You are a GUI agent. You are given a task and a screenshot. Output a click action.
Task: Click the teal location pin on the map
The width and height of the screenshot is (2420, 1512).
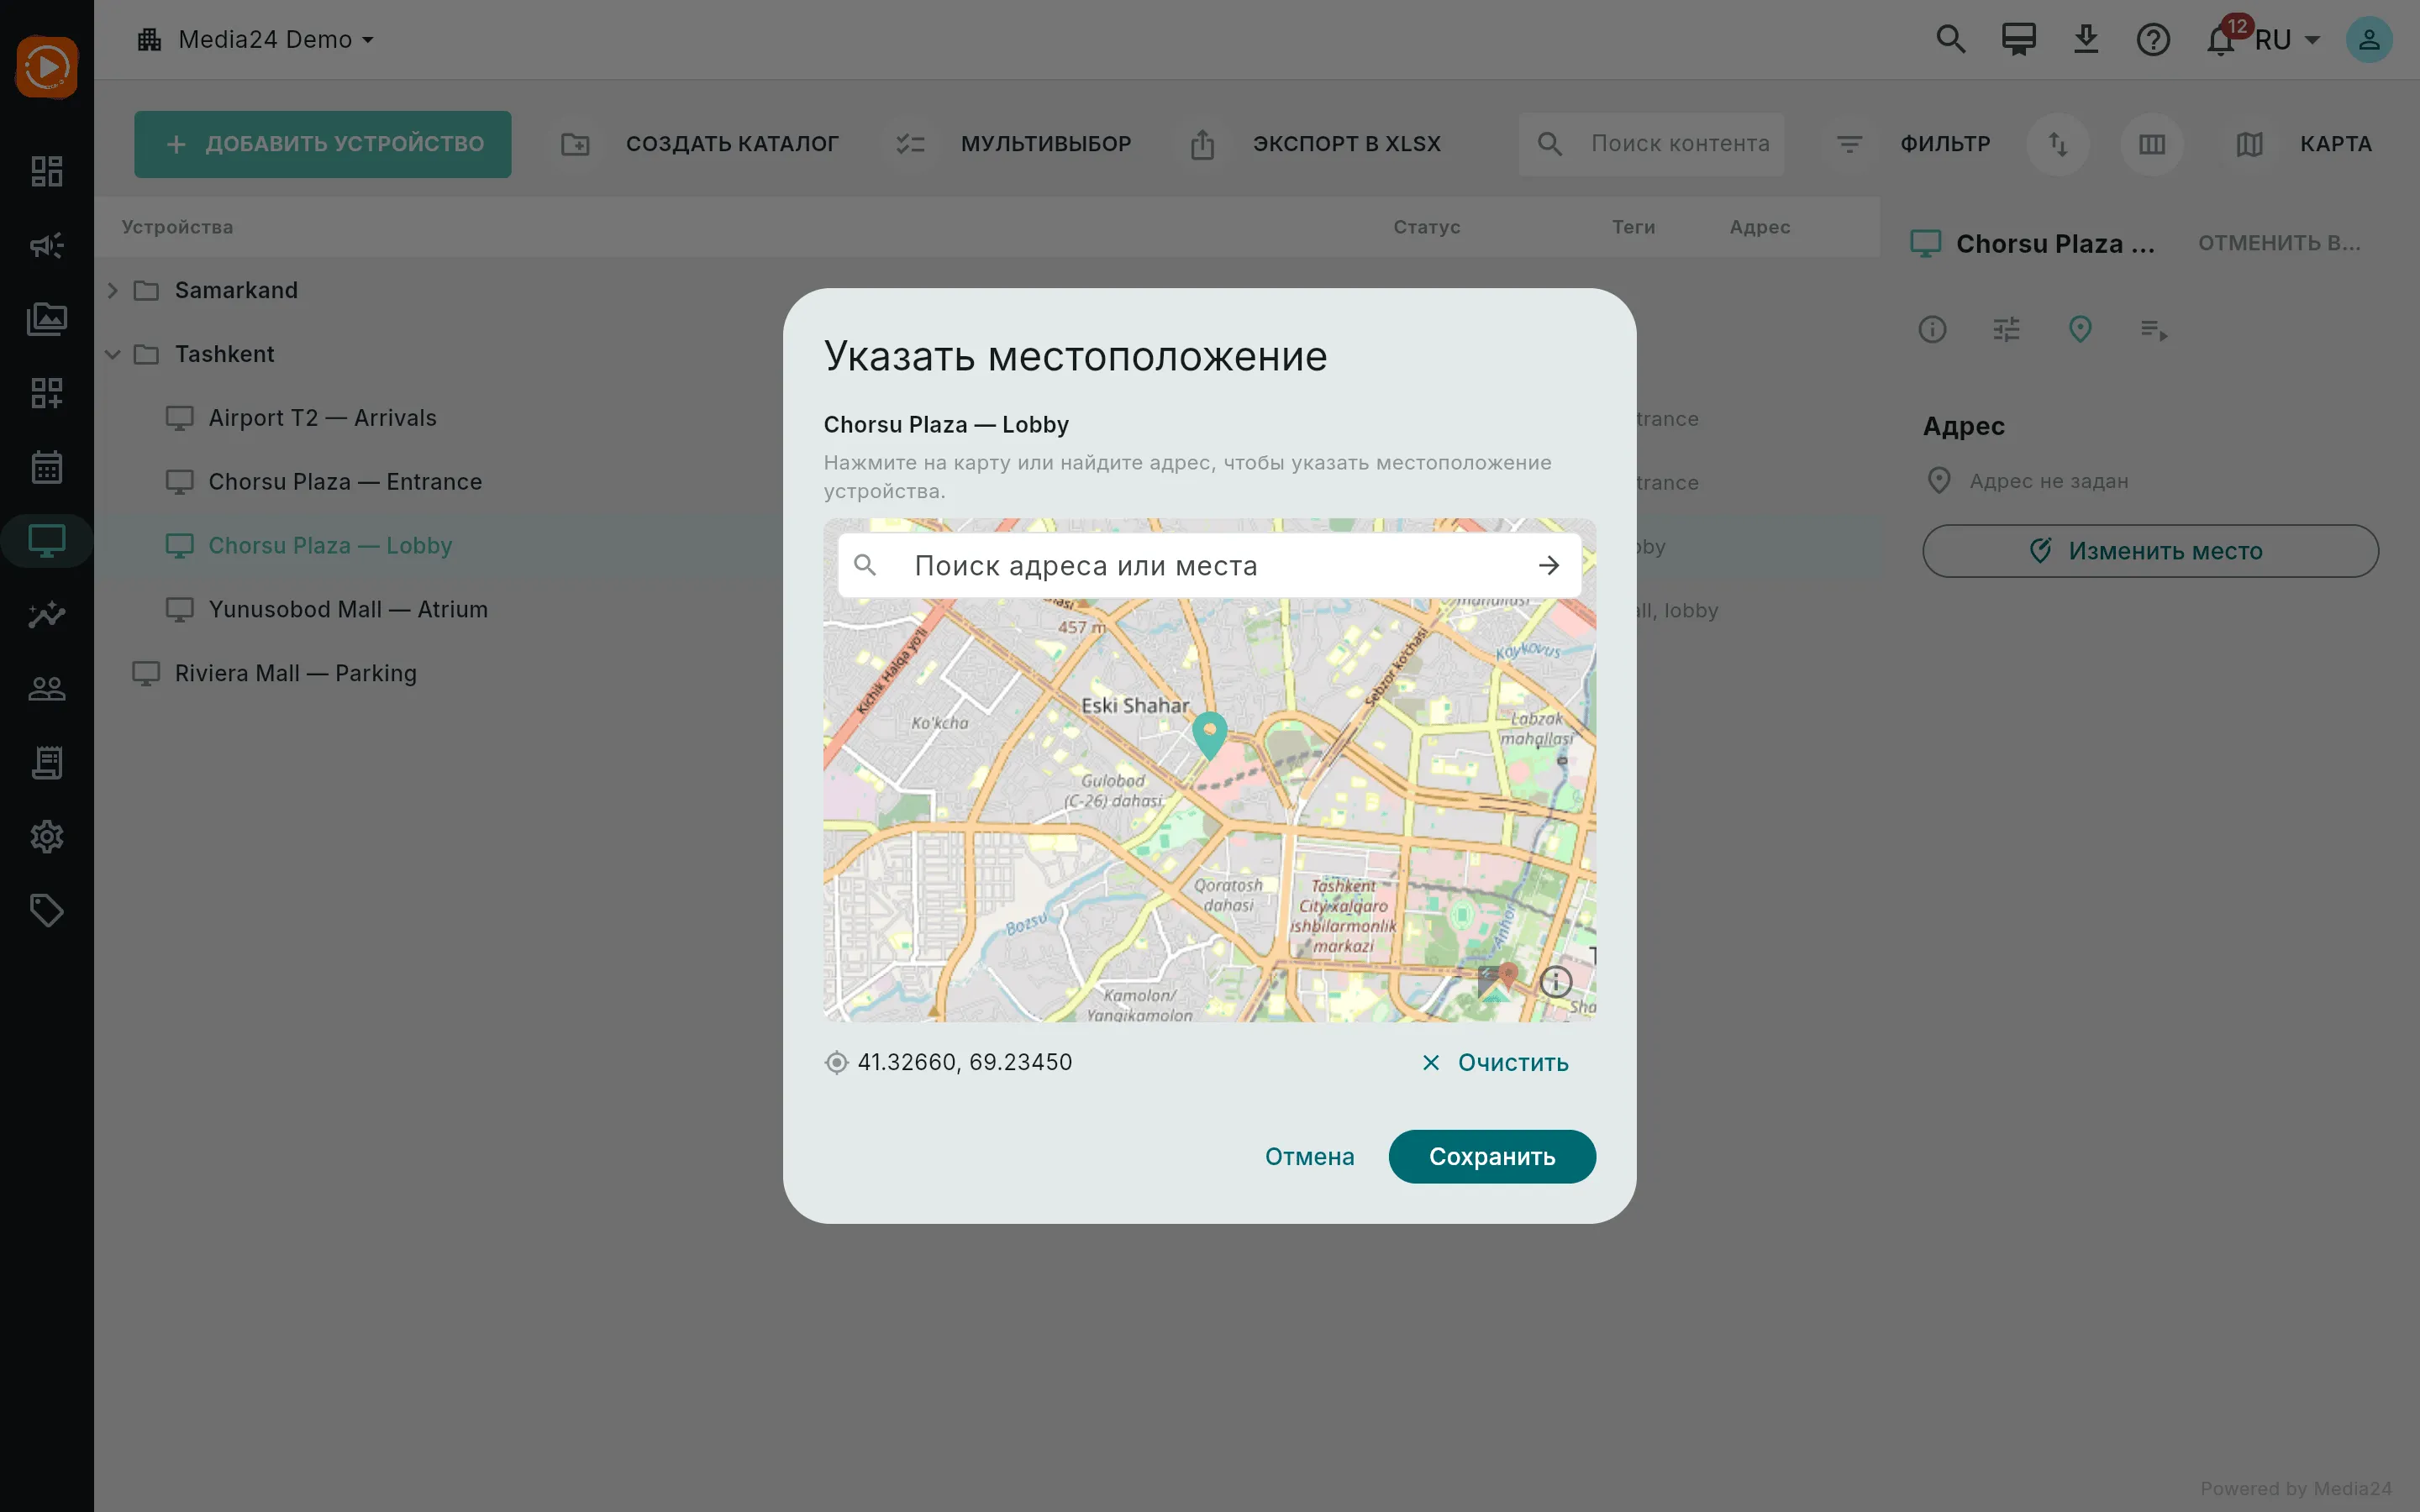coord(1209,735)
